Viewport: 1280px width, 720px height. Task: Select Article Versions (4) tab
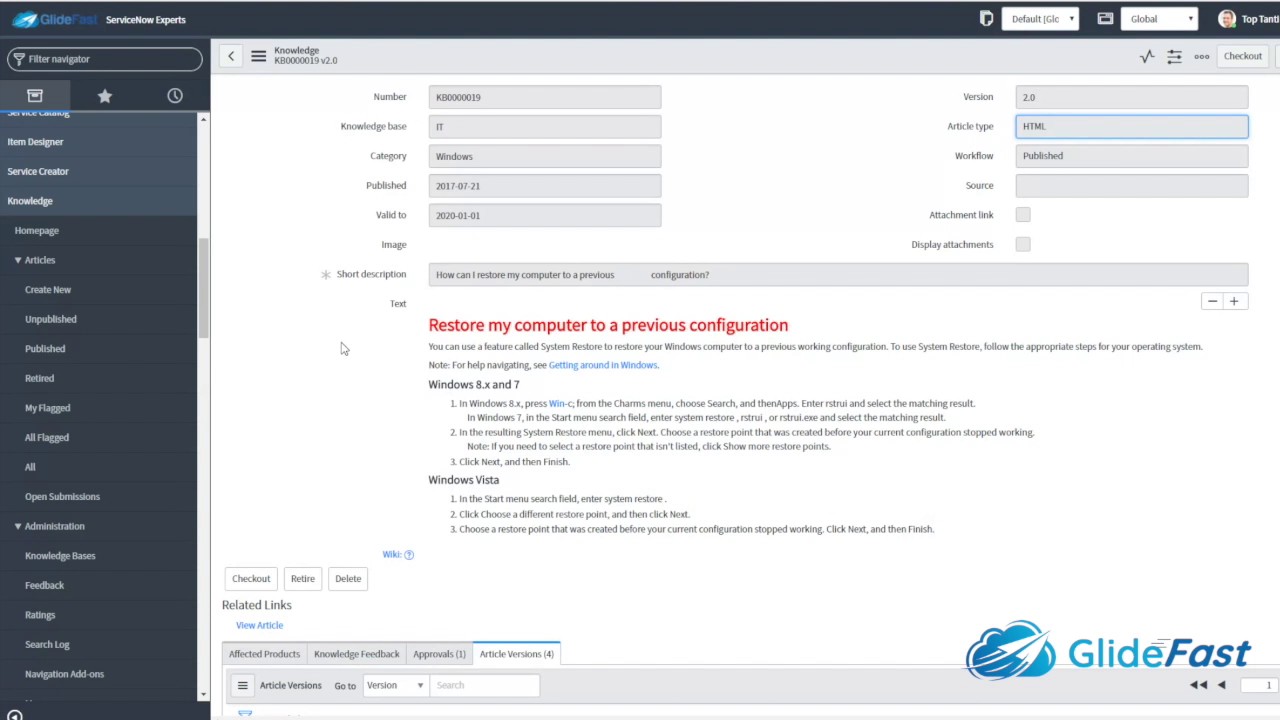click(x=517, y=654)
